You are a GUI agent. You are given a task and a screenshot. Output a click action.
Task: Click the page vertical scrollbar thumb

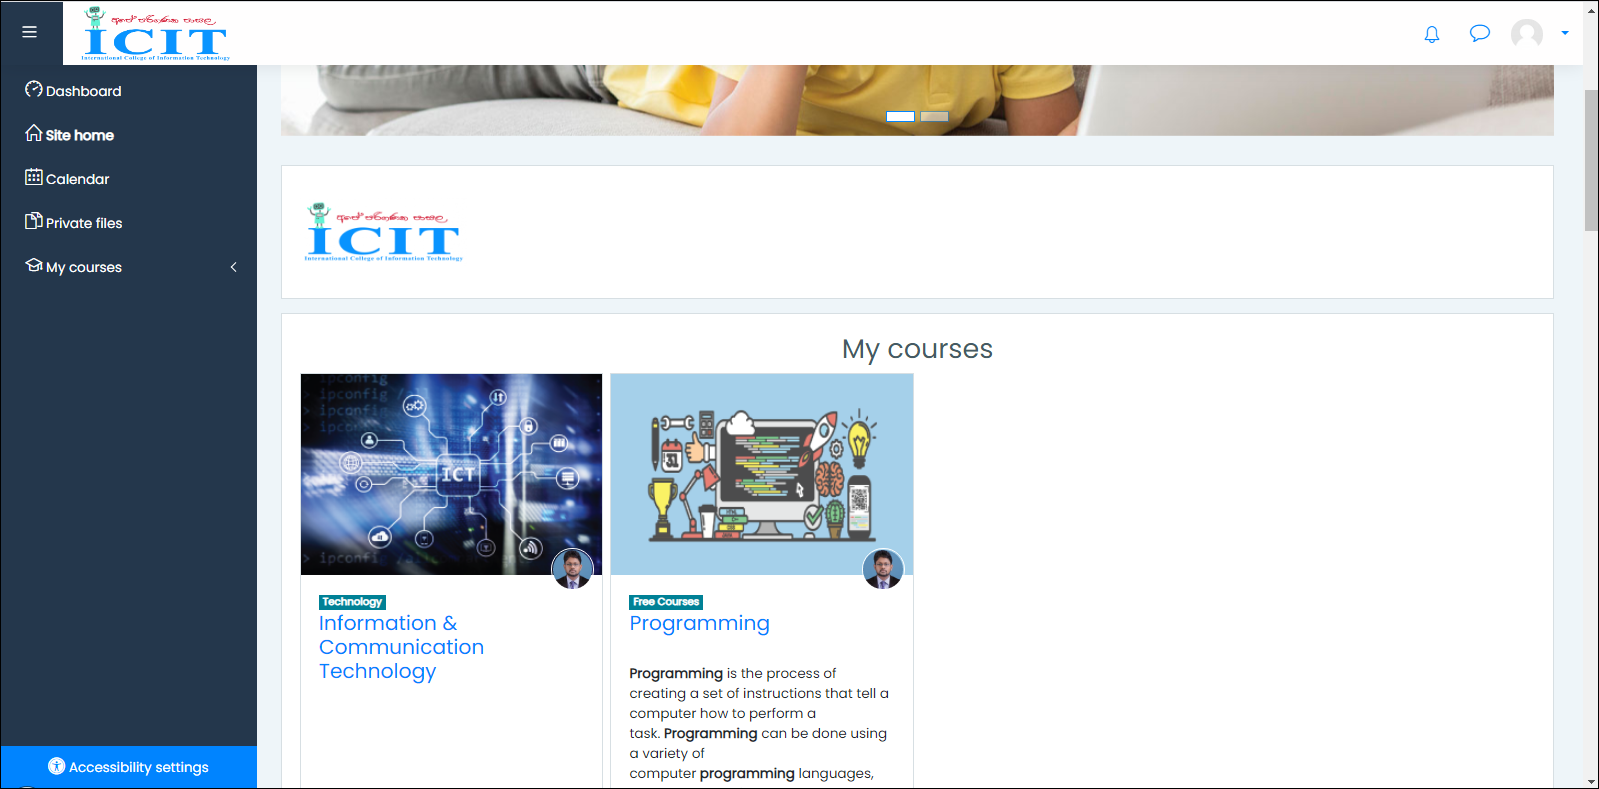tap(1590, 160)
